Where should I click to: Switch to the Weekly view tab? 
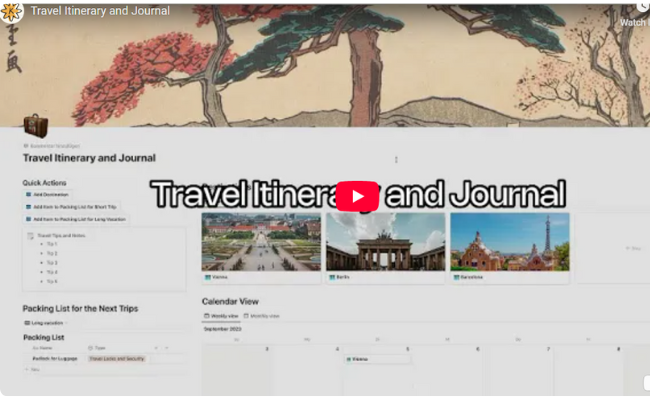click(221, 316)
